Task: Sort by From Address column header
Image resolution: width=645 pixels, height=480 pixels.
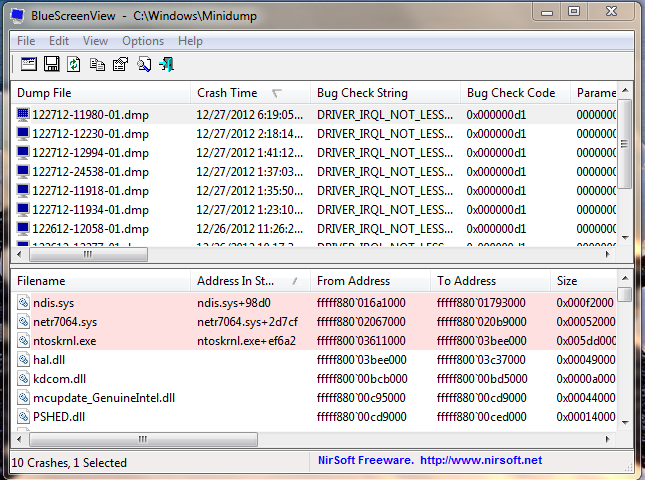Action: tap(370, 281)
